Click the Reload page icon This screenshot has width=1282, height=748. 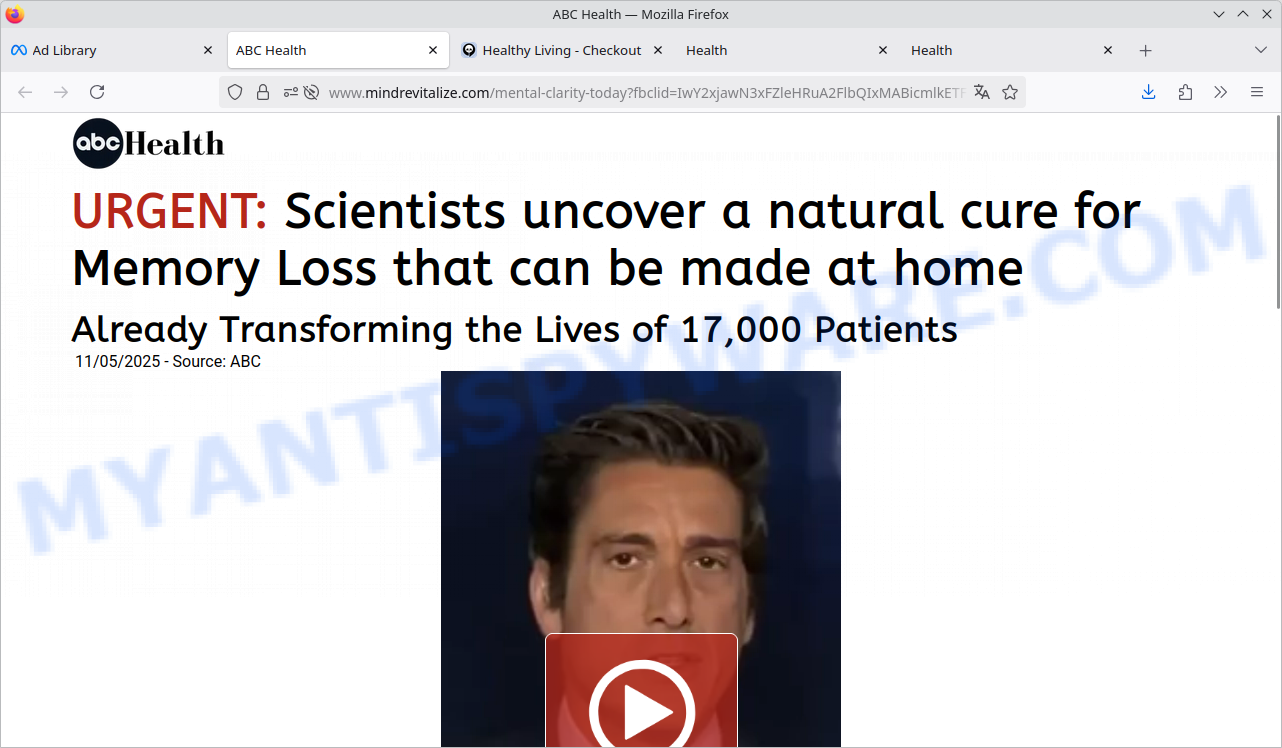(x=97, y=92)
